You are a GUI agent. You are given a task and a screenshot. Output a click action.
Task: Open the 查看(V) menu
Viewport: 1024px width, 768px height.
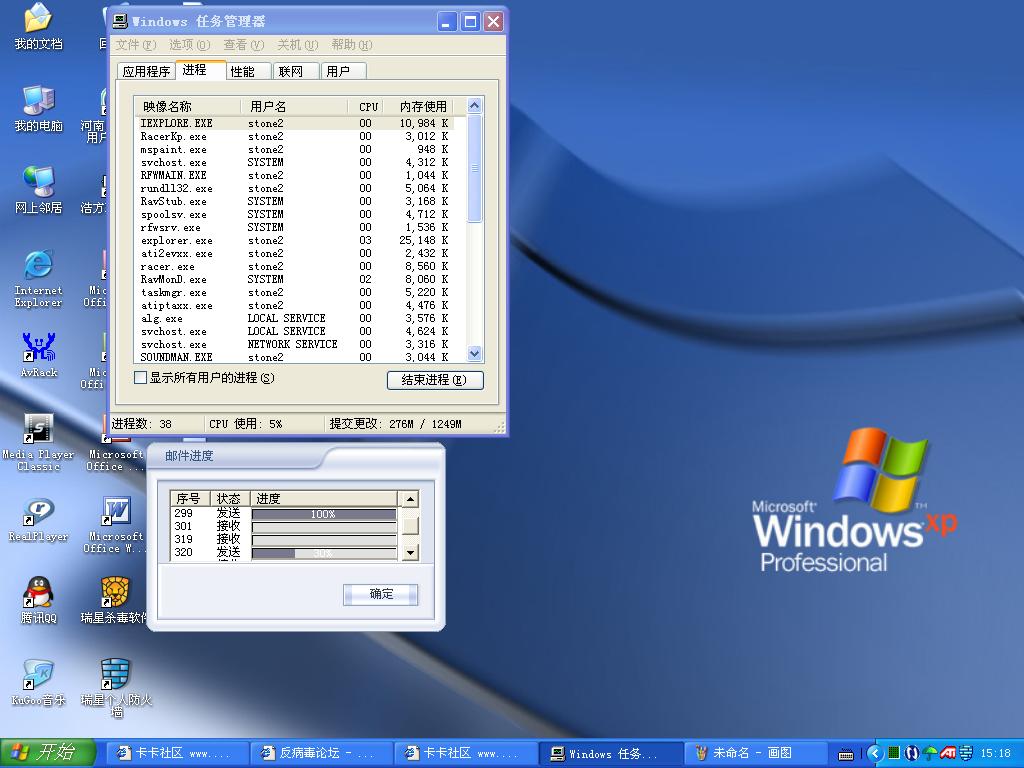(x=243, y=45)
